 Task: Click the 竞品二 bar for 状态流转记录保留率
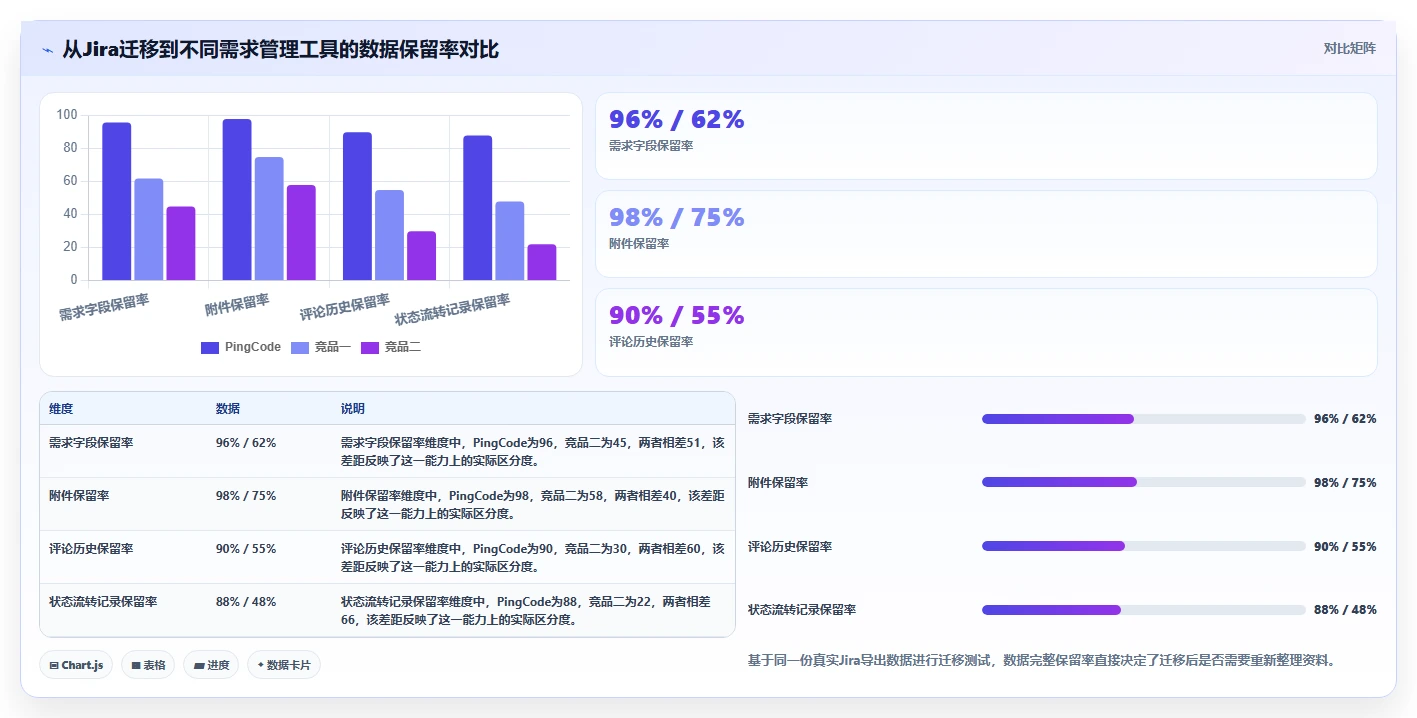(541, 262)
